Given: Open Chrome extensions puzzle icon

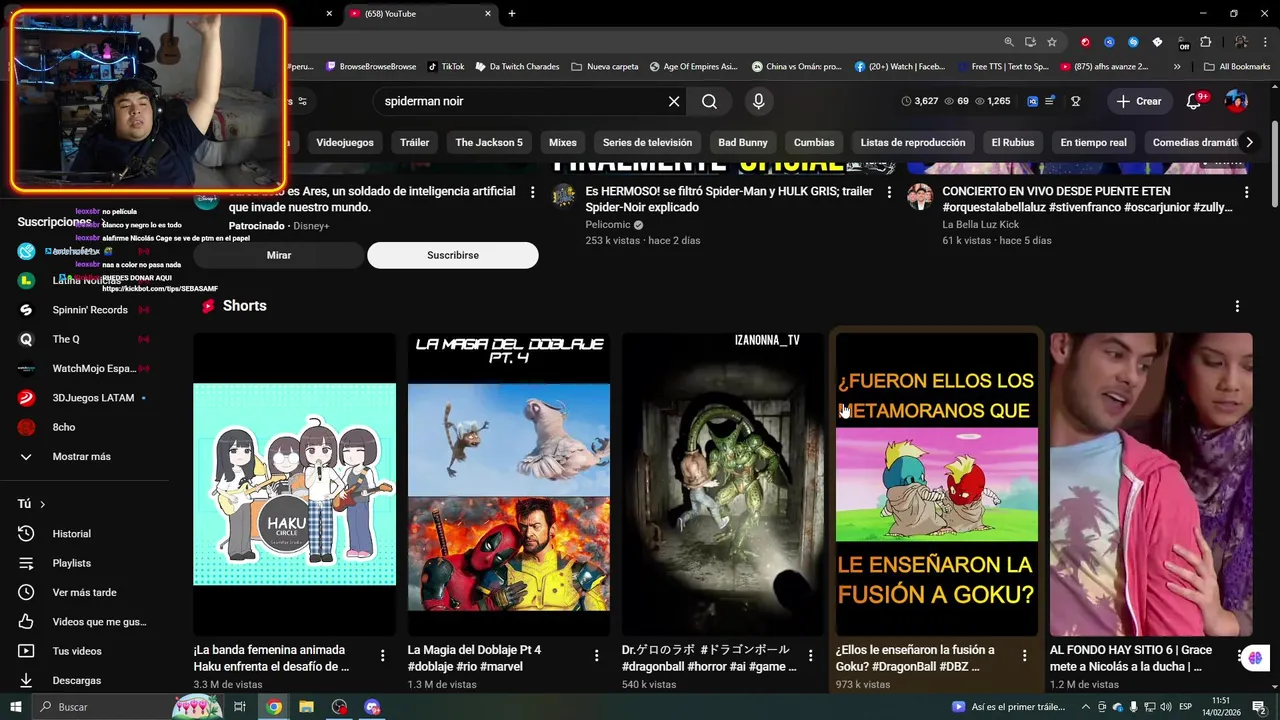Looking at the screenshot, I should click(1206, 42).
